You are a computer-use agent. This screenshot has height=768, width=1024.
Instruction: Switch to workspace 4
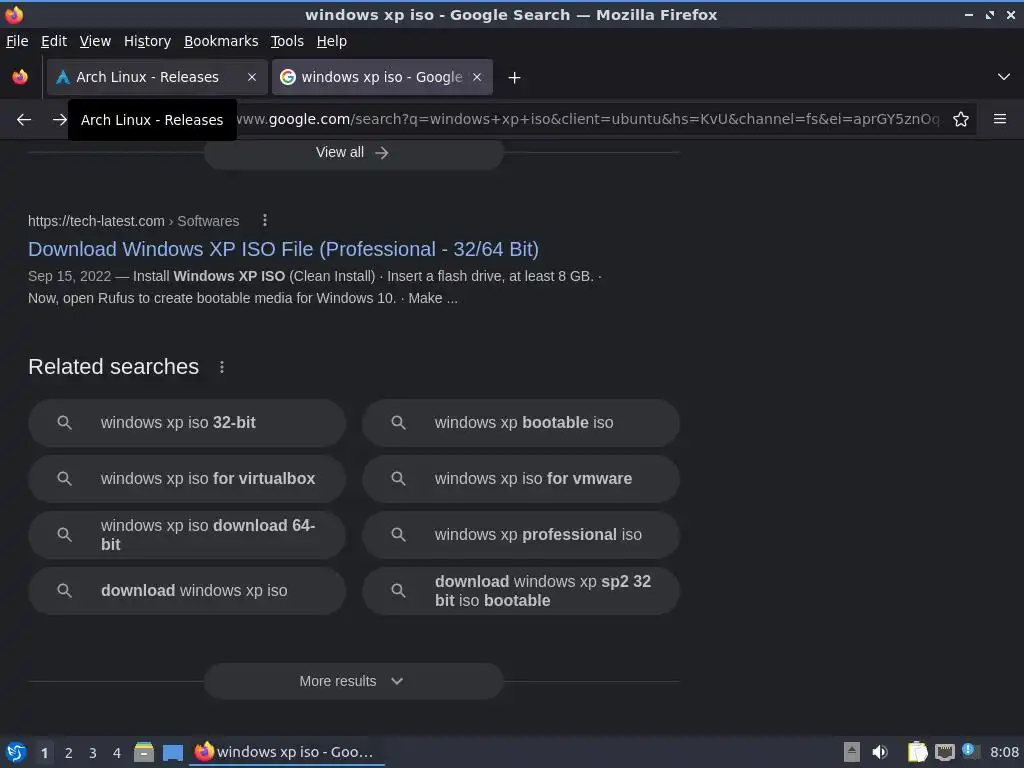[x=117, y=753]
